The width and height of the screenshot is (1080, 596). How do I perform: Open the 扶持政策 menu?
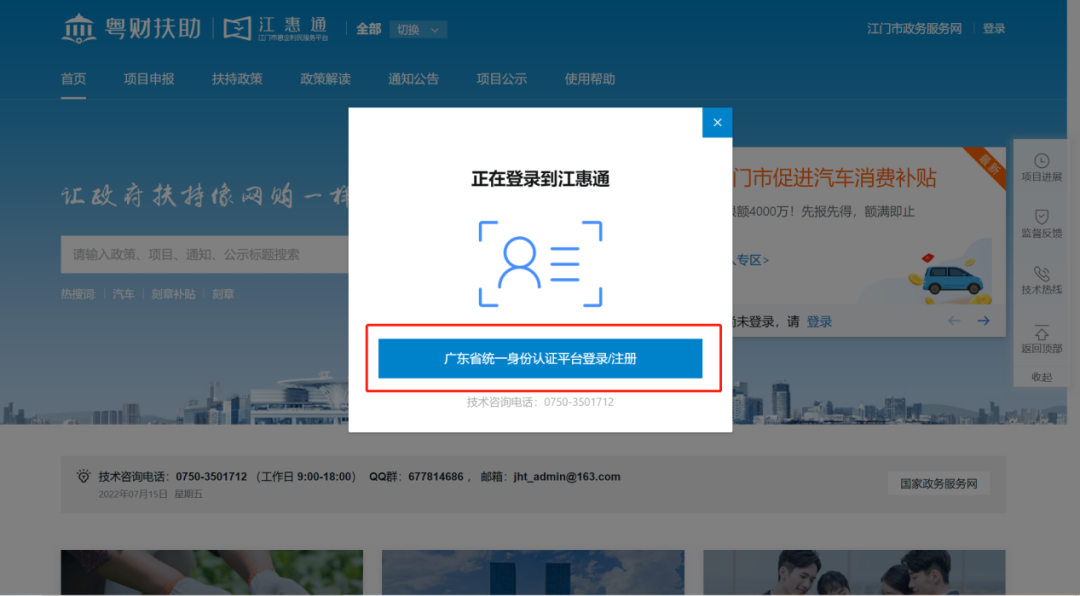click(237, 79)
